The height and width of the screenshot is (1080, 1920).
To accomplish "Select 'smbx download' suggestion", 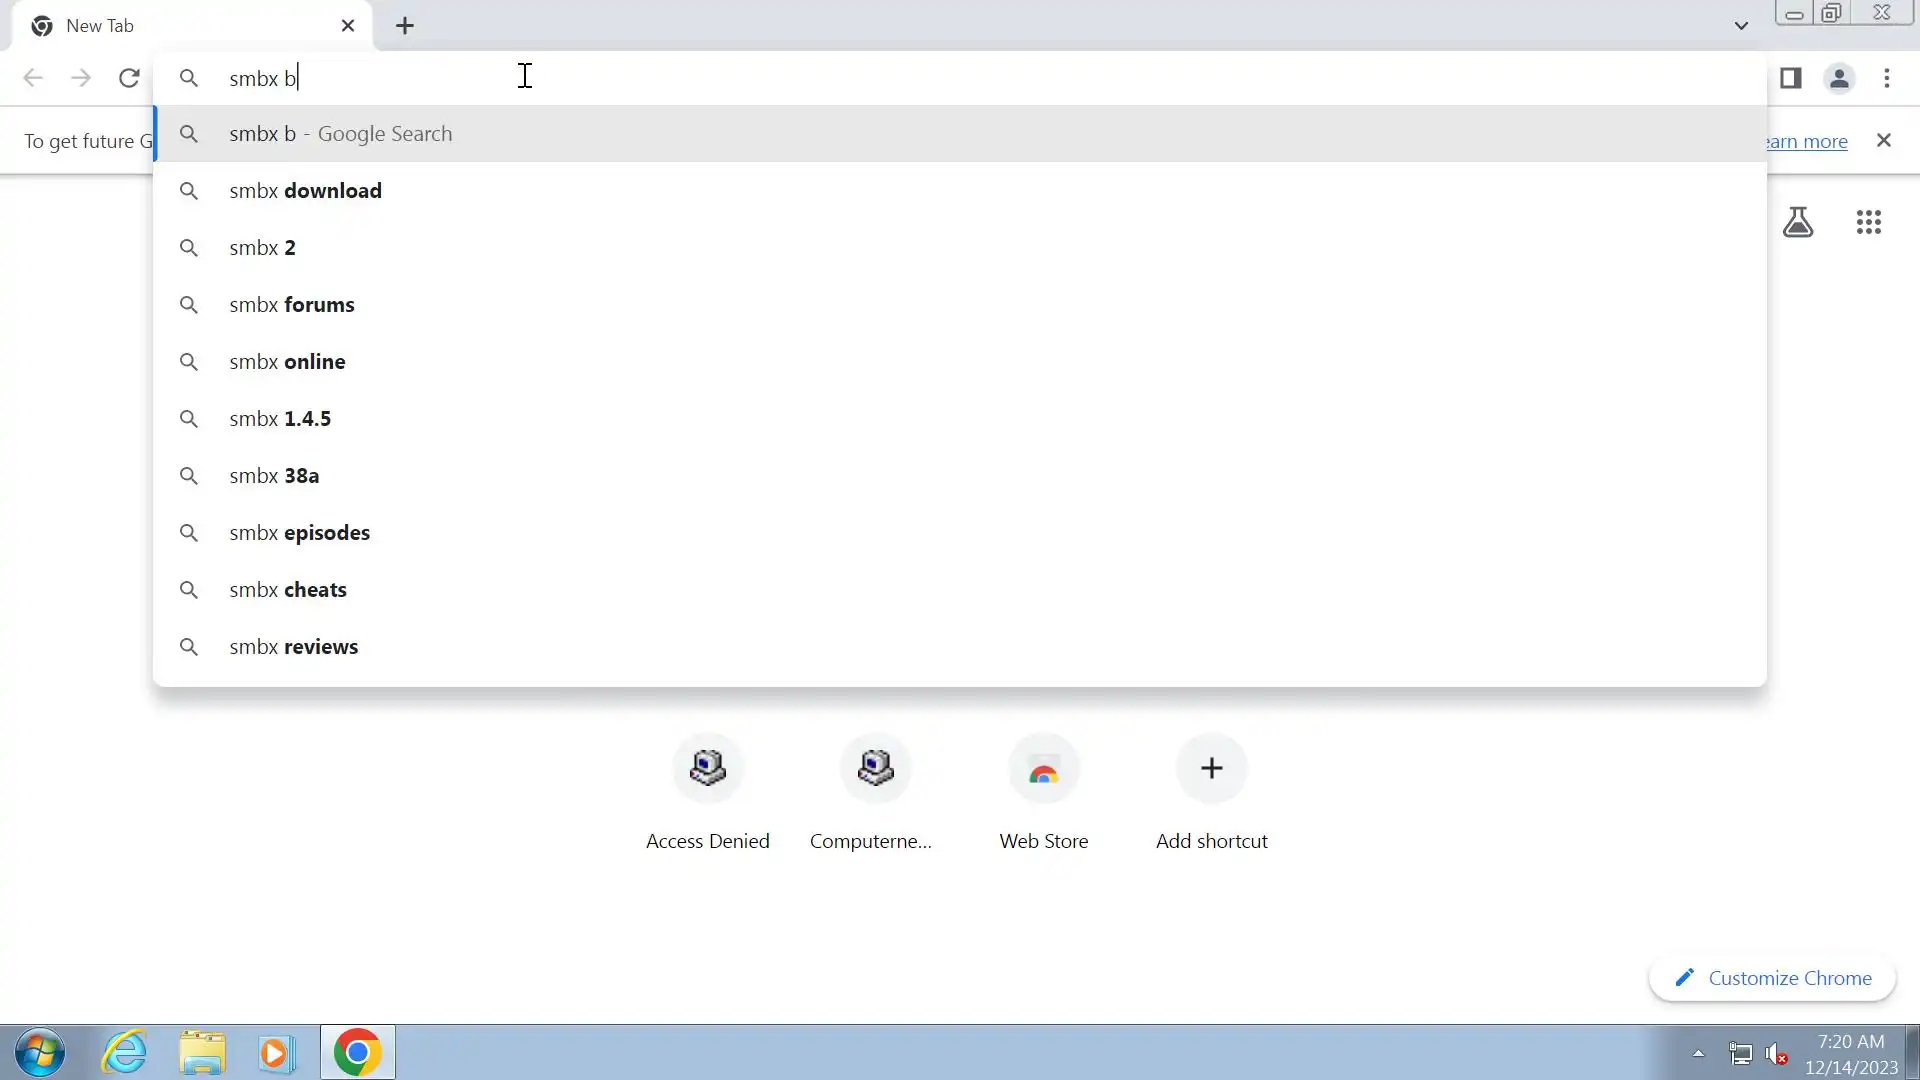I will click(x=305, y=191).
